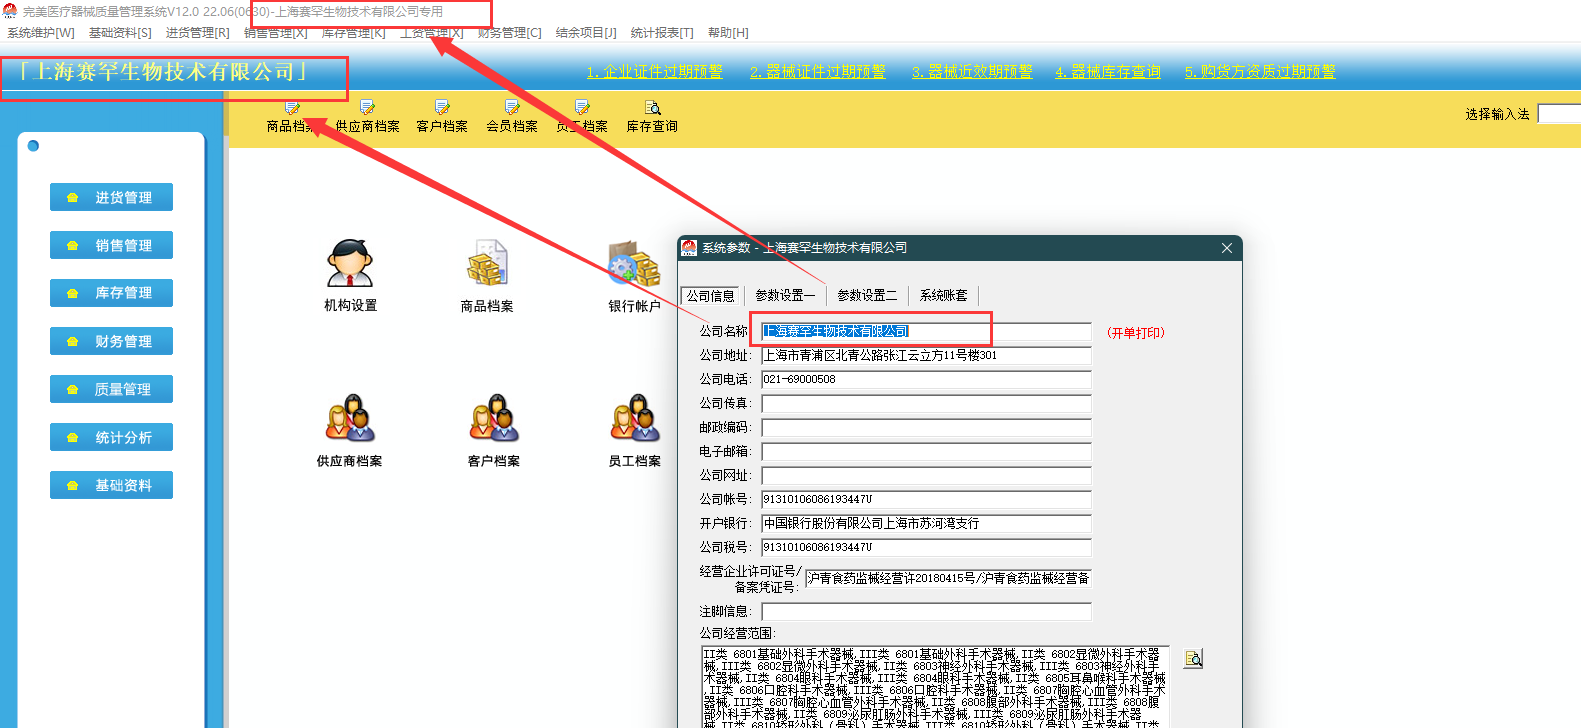Click the 系统参数 dialog title icon
Viewport: 1581px width, 728px height.
[689, 248]
